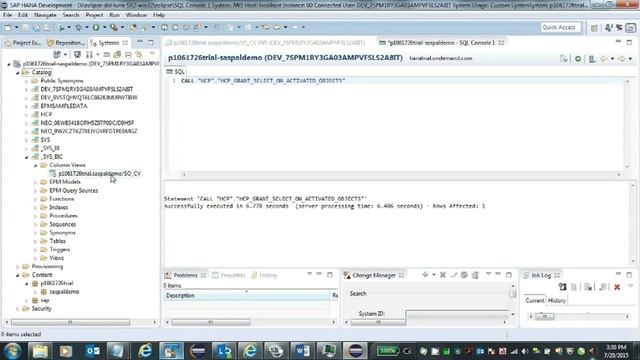Open the History tab in Job Log
The height and width of the screenshot is (360, 640).
point(556,300)
